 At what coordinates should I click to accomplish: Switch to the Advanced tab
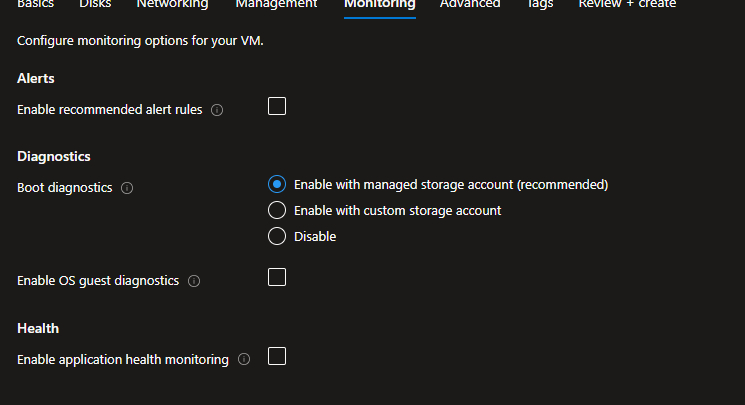coord(470,5)
